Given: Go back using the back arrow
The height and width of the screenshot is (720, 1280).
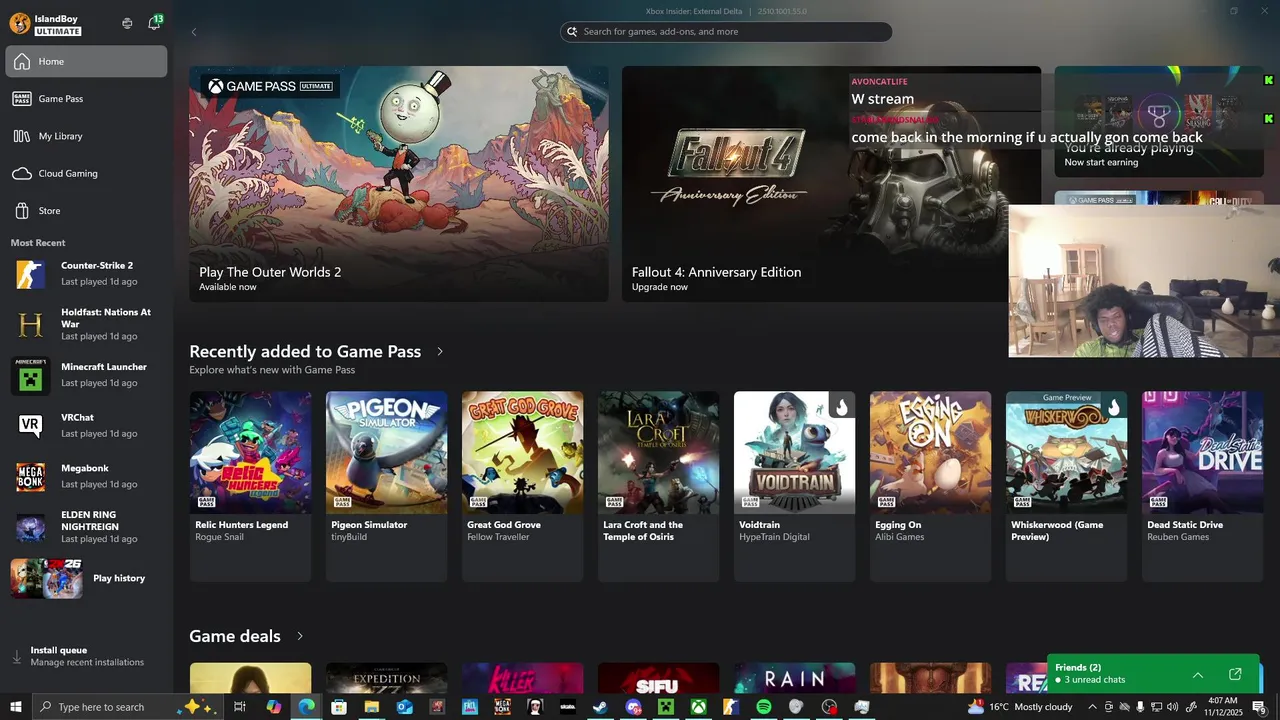Looking at the screenshot, I should (x=194, y=32).
